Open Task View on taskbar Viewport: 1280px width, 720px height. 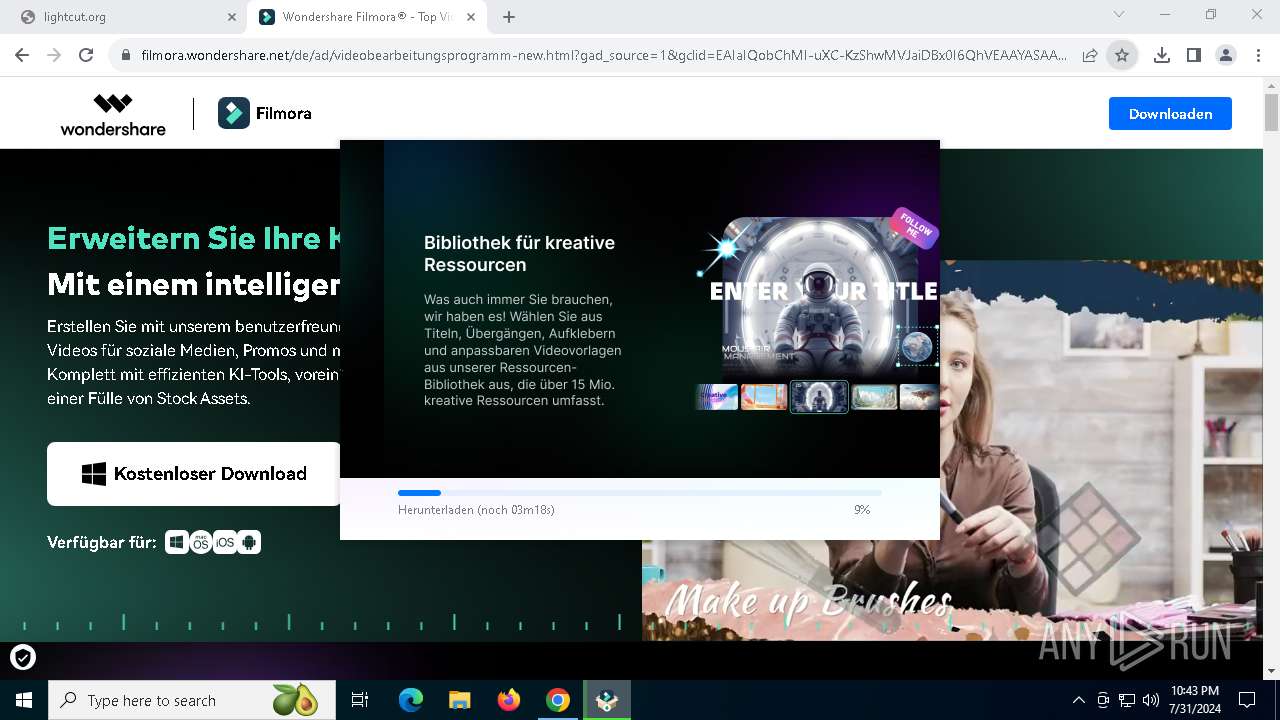(x=360, y=700)
